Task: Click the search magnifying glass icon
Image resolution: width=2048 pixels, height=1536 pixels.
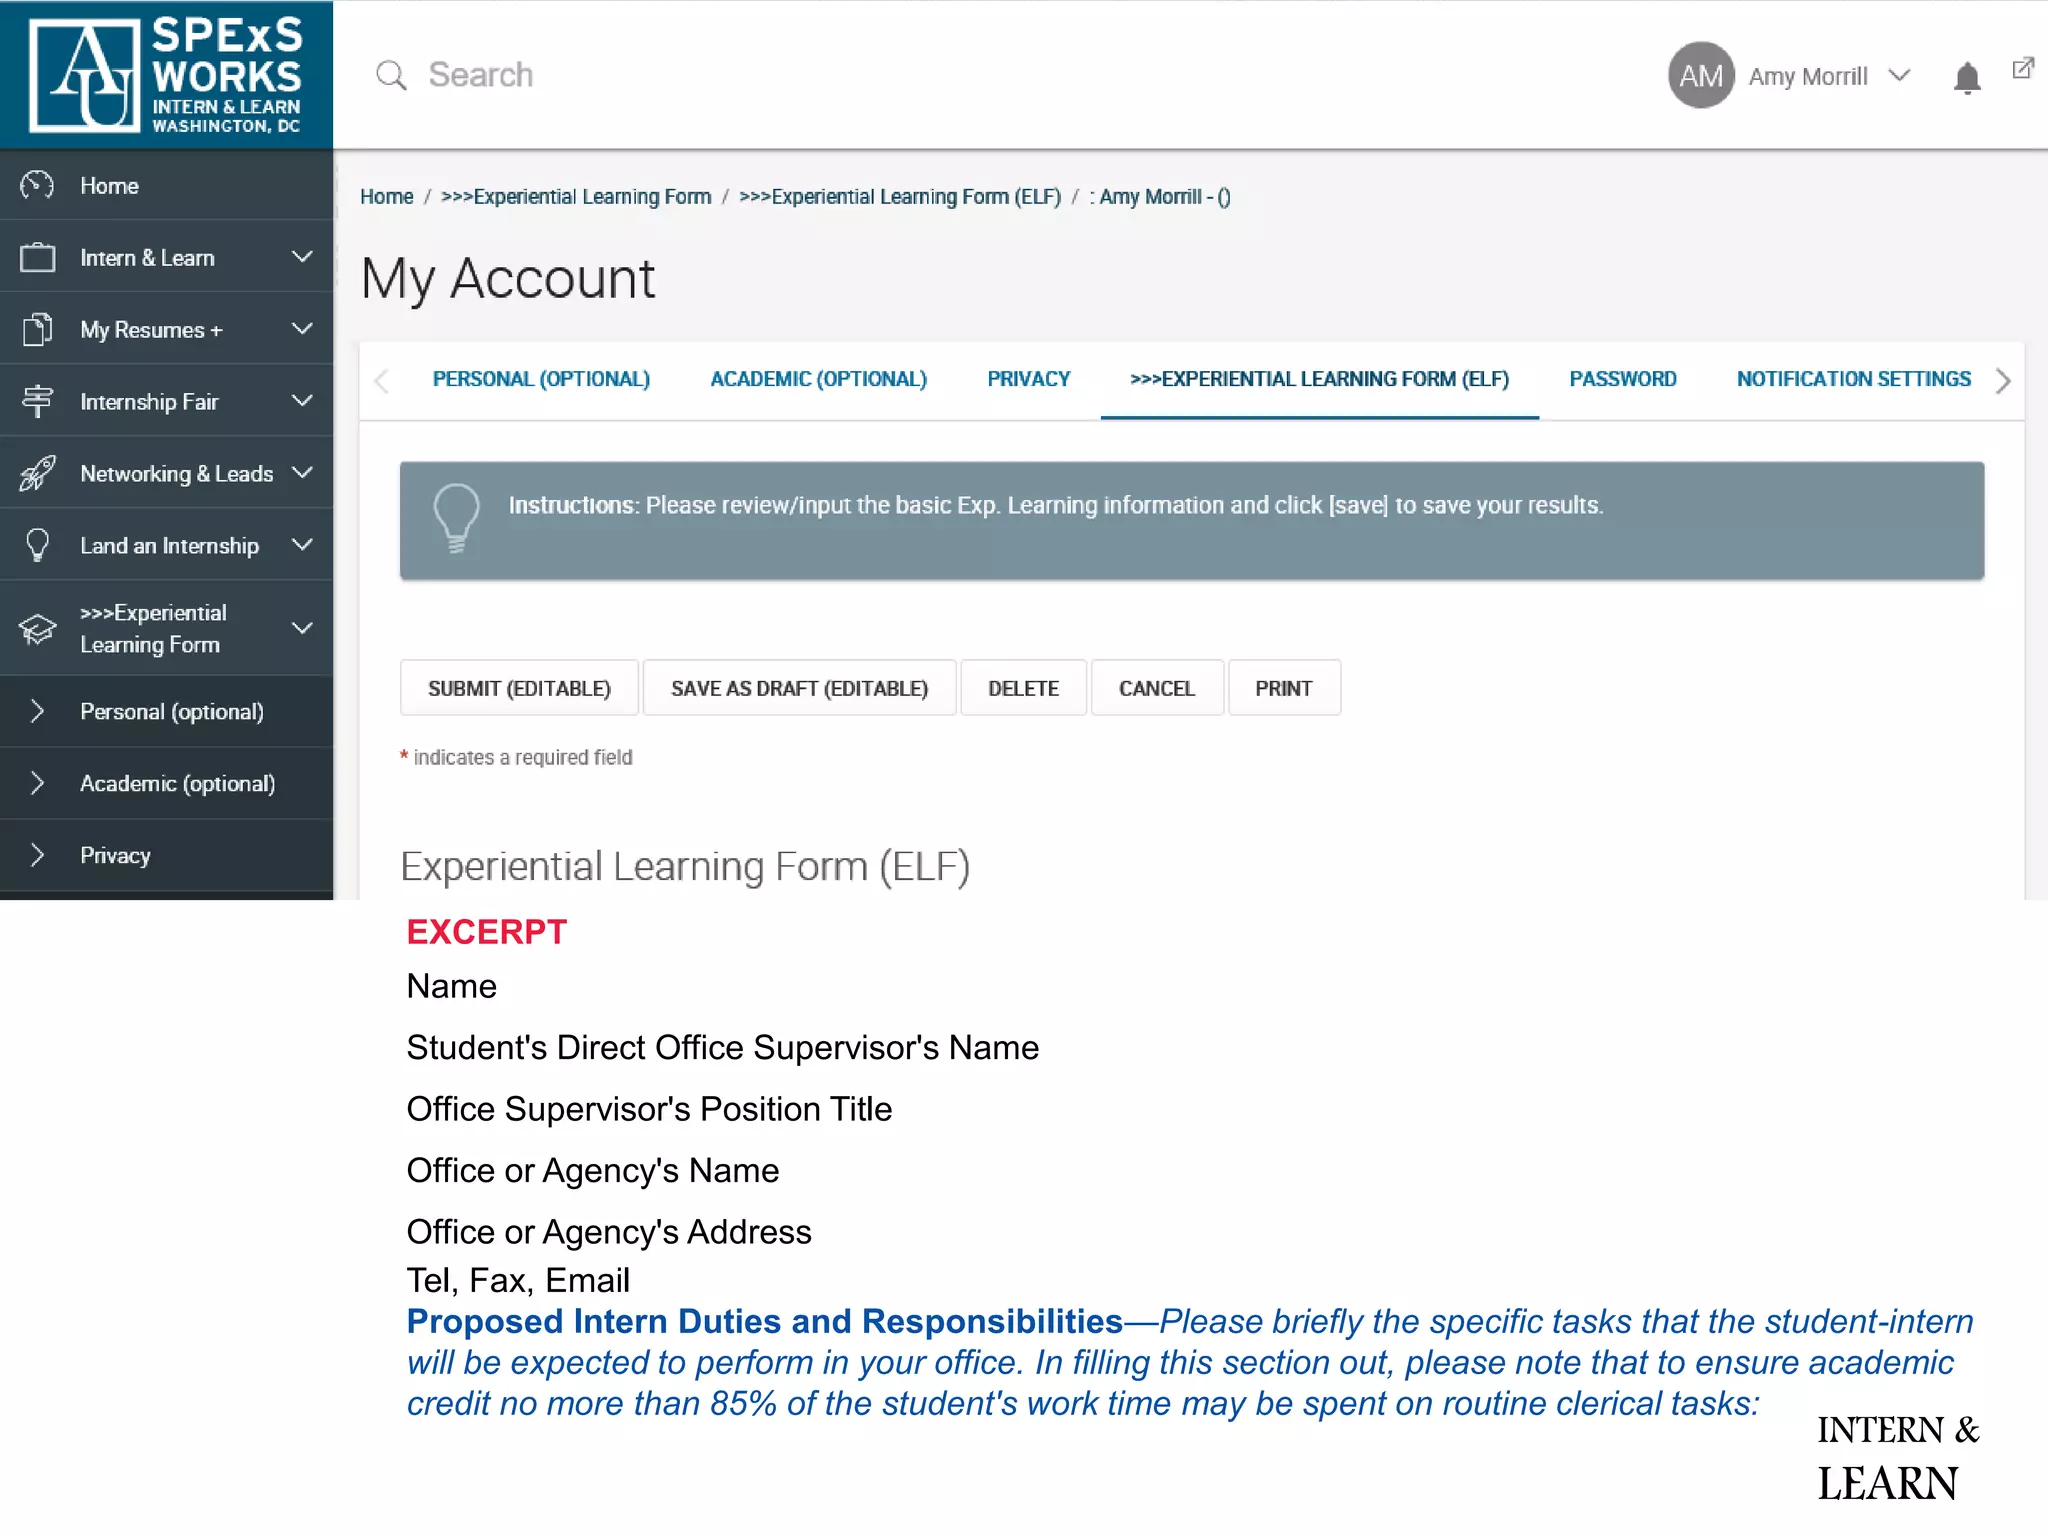Action: pos(391,75)
